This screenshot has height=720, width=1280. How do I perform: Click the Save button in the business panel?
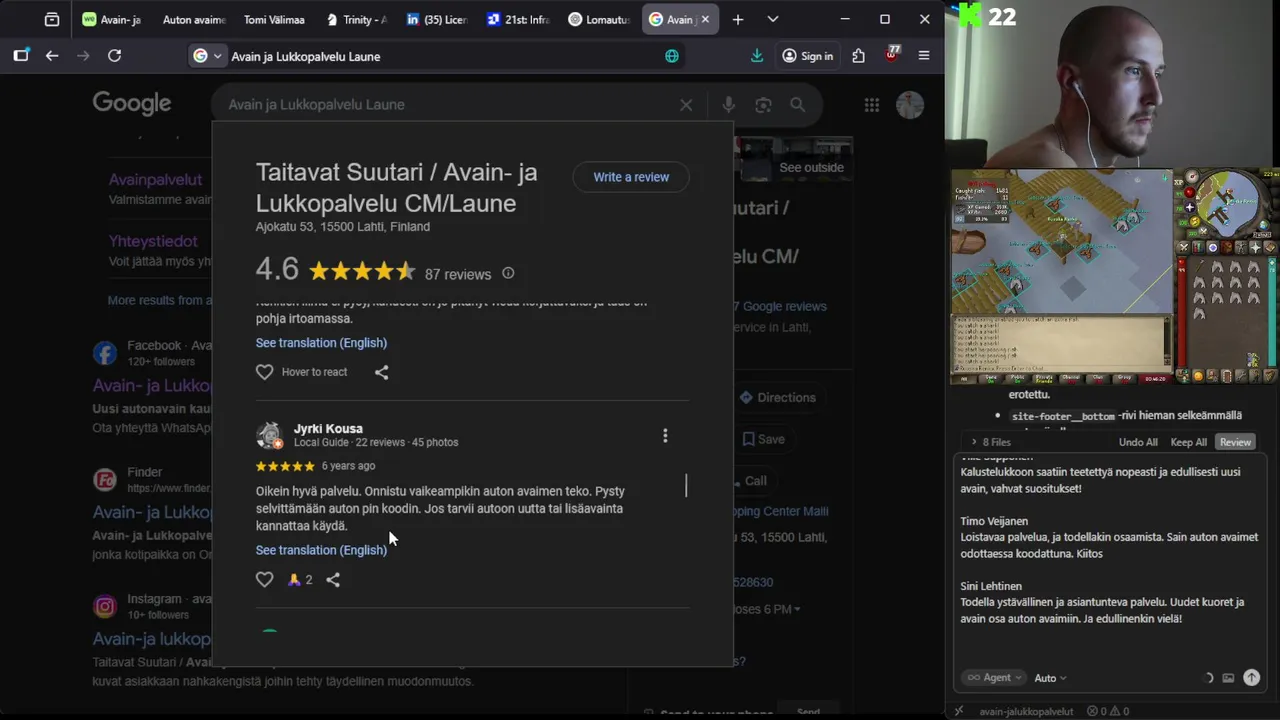pos(763,439)
